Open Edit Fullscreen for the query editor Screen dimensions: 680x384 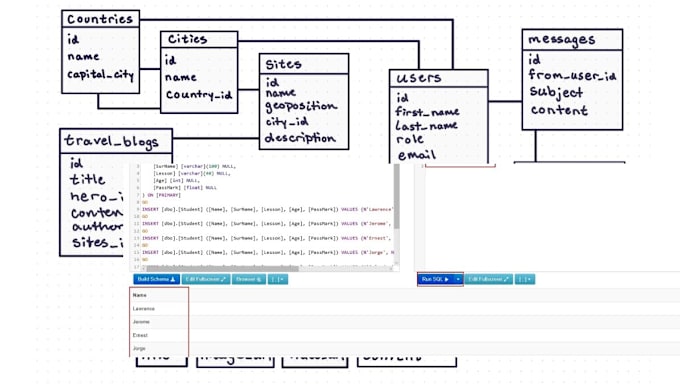[x=489, y=279]
